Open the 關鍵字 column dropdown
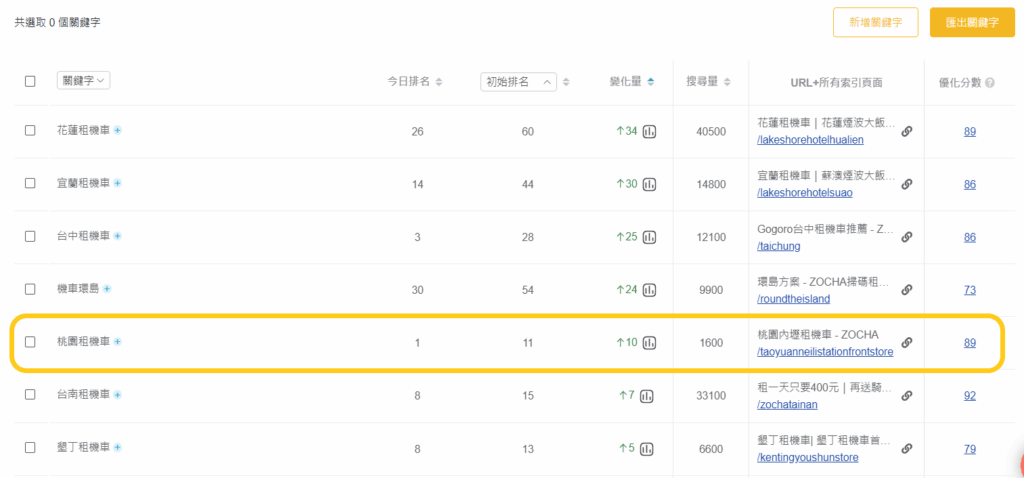1024x478 pixels. pos(84,81)
